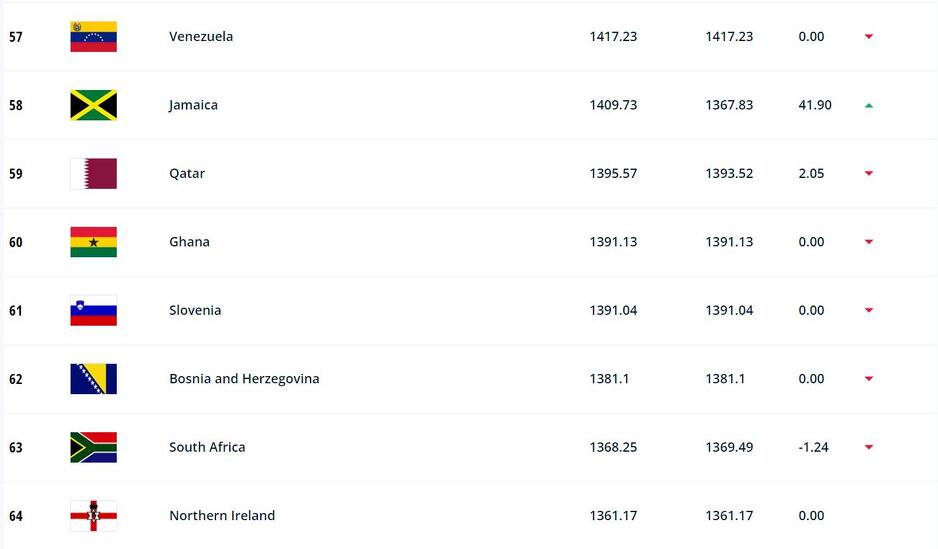The image size is (938, 549).
Task: Click the Ghana flag icon
Action: [x=93, y=242]
